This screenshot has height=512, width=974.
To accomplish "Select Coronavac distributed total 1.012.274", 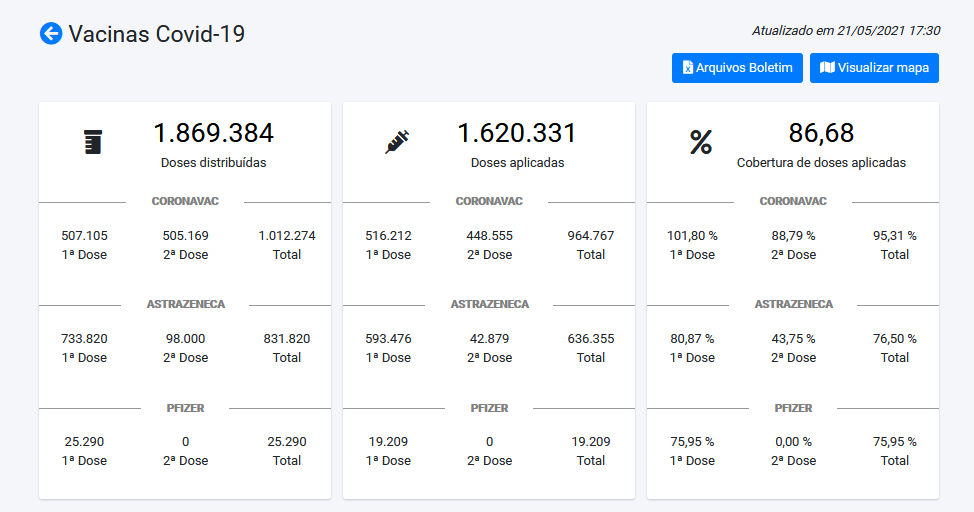I will [x=287, y=236].
